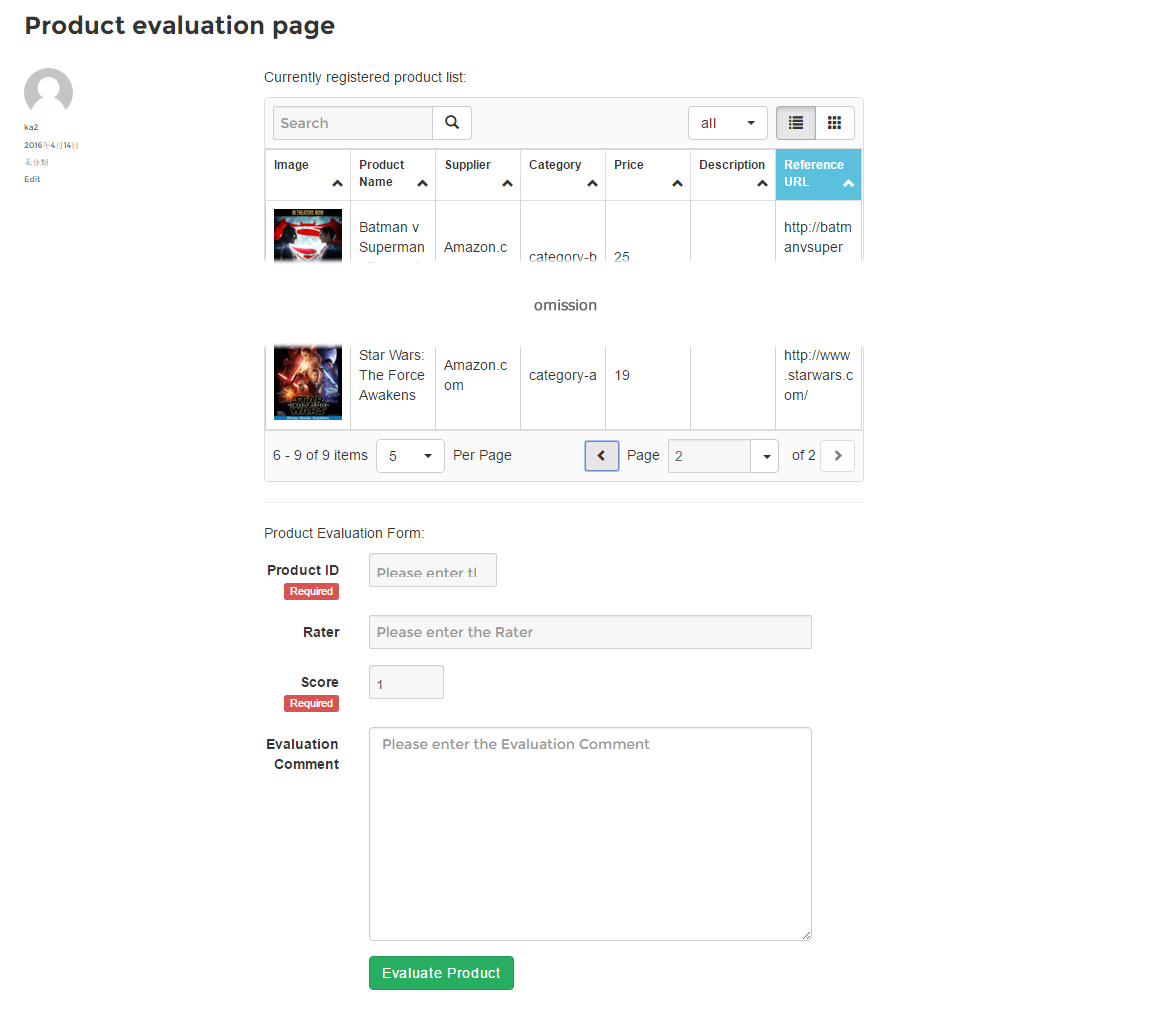Open the 'all' filter dropdown
Screen dimensions: 1152x1014
727,123
